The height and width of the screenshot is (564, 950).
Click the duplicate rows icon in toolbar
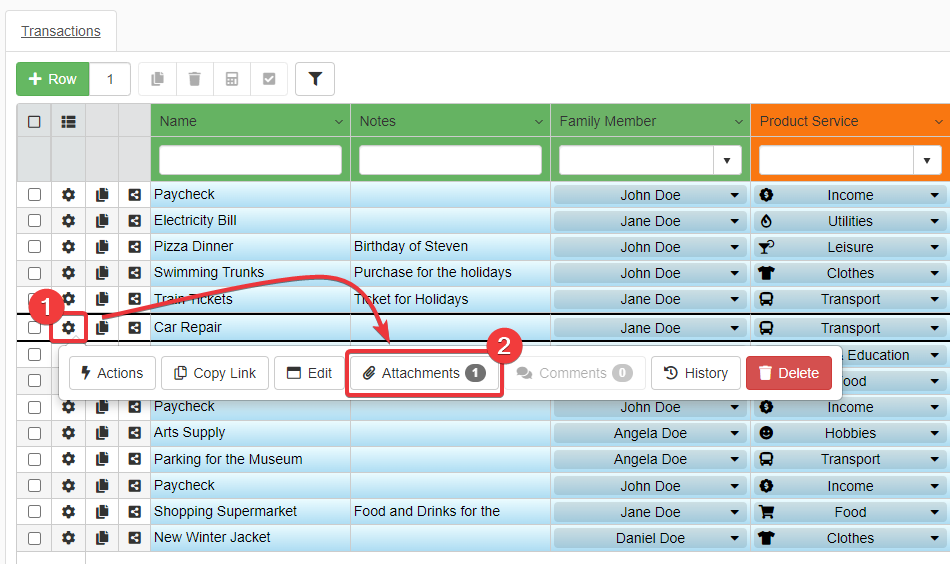click(158, 79)
